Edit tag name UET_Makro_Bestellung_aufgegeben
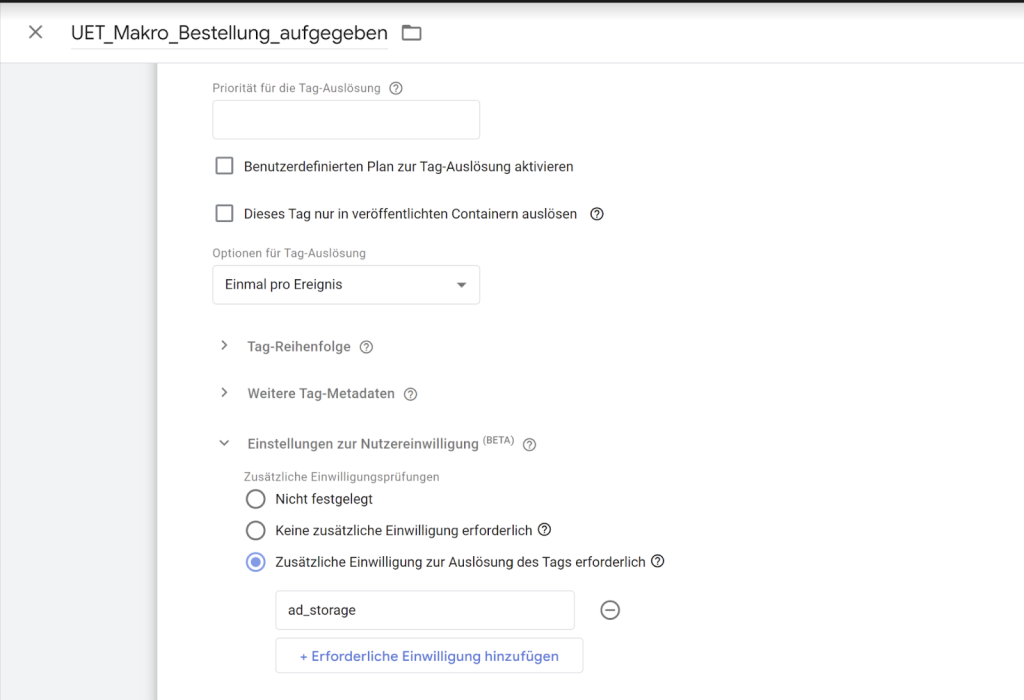Image resolution: width=1024 pixels, height=700 pixels. tap(229, 33)
